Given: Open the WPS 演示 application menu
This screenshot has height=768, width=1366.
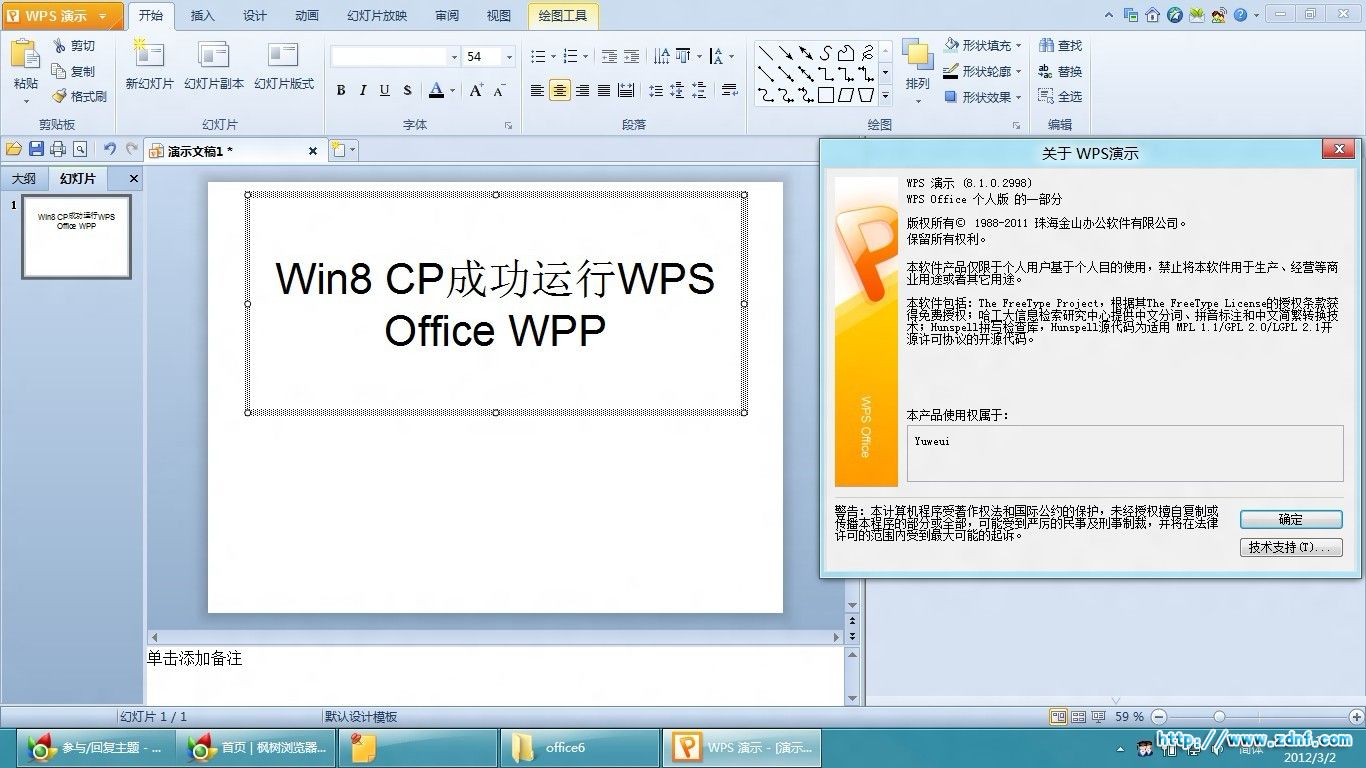Looking at the screenshot, I should (x=62, y=16).
